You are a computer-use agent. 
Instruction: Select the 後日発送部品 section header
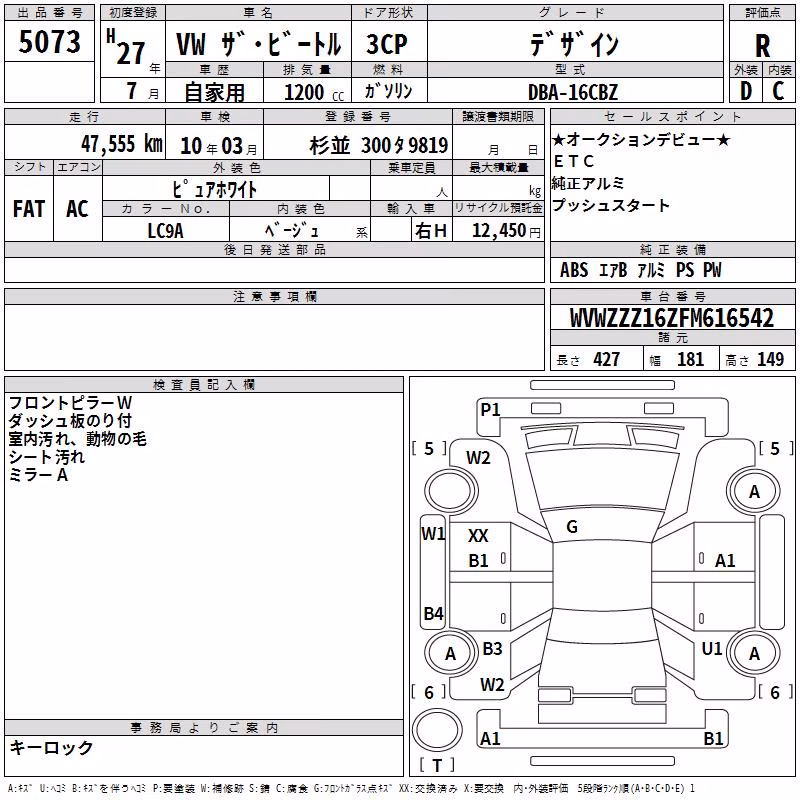tap(274, 249)
